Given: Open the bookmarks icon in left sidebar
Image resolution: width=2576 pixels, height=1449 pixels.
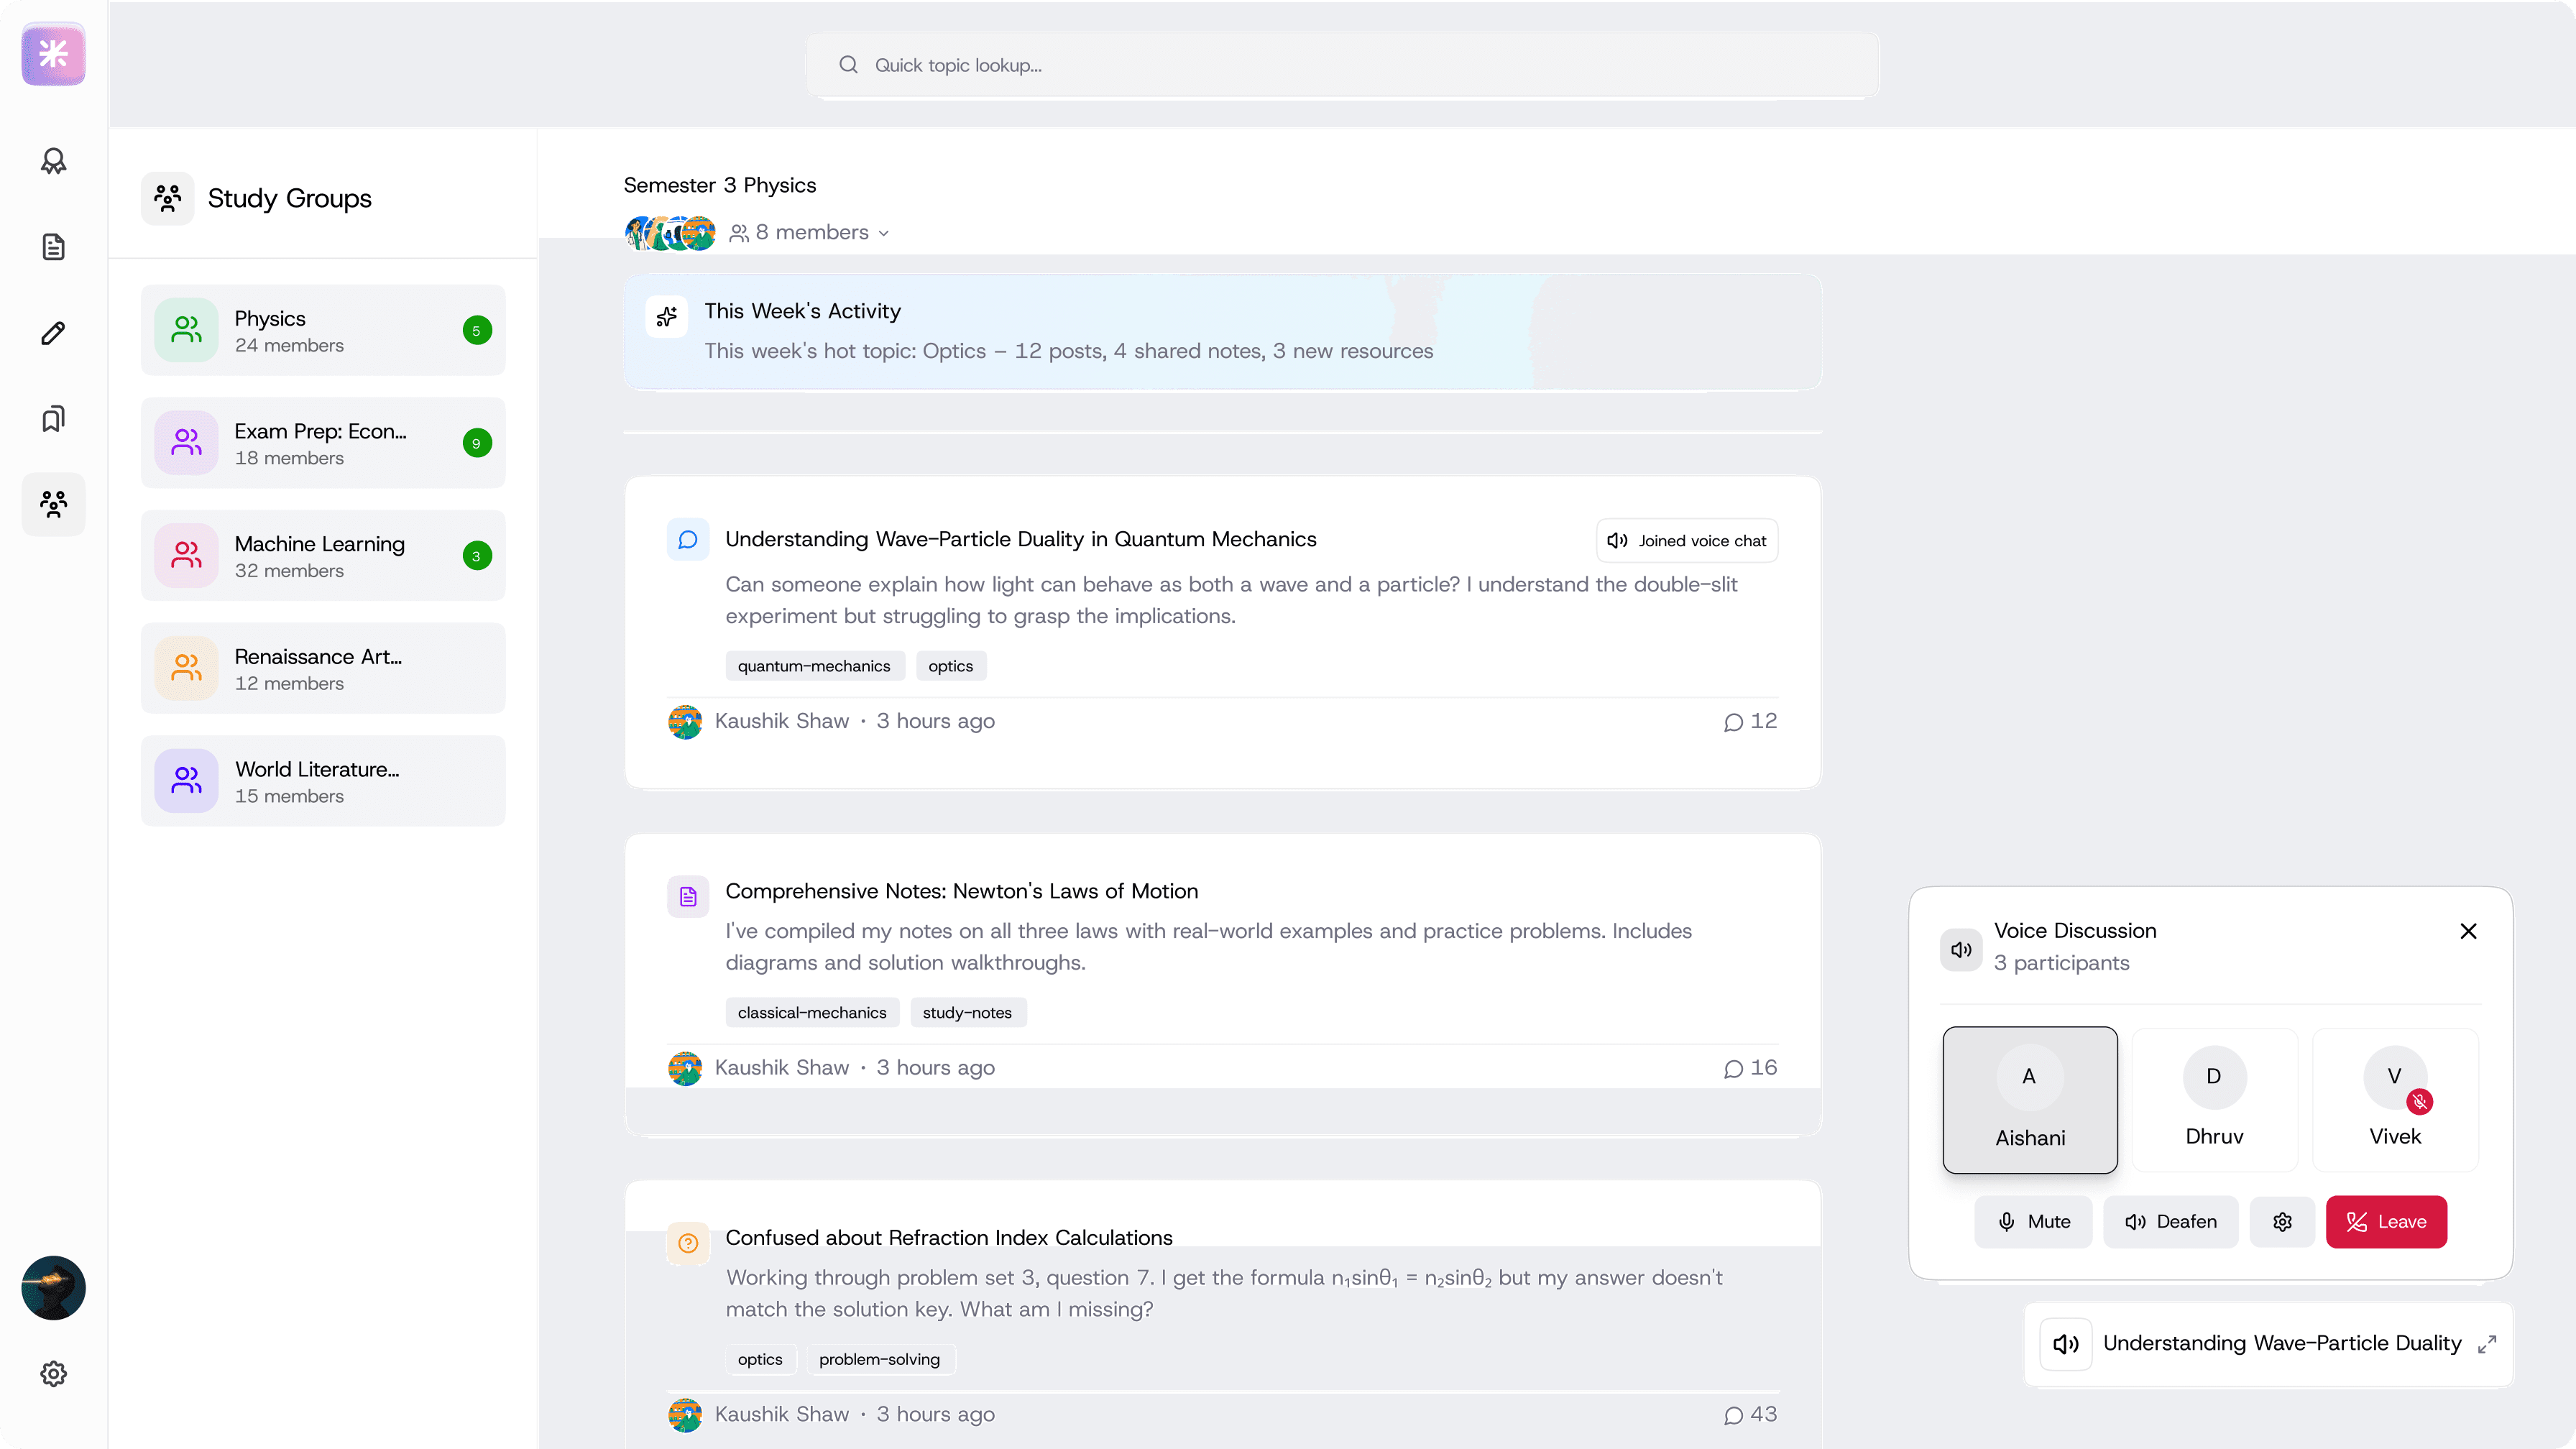Looking at the screenshot, I should pyautogui.click(x=53, y=419).
